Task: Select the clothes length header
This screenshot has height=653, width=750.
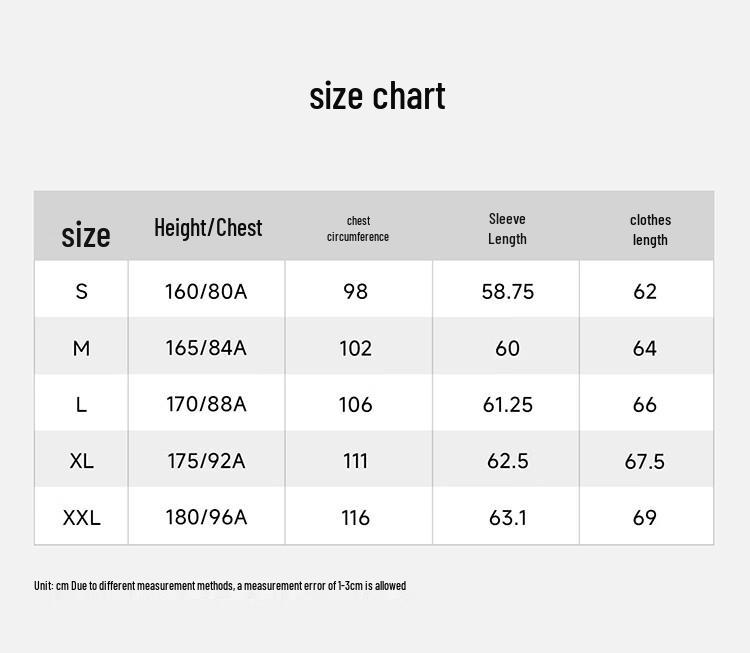Action: [x=650, y=230]
